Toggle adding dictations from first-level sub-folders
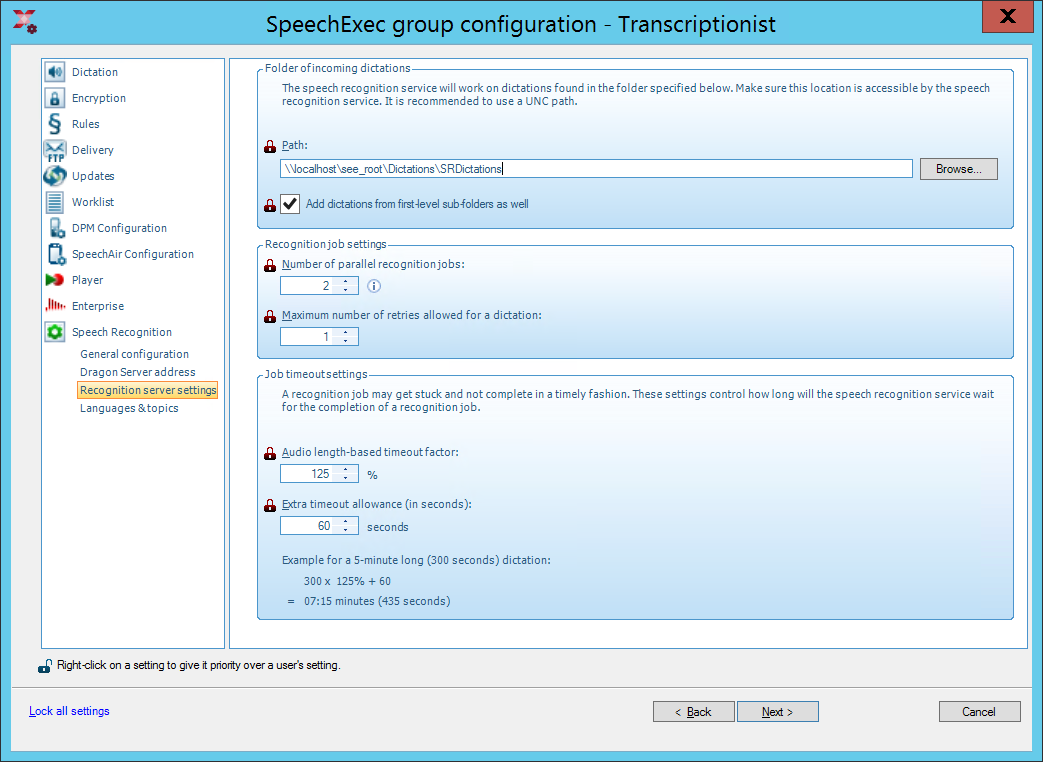 pyautogui.click(x=290, y=204)
